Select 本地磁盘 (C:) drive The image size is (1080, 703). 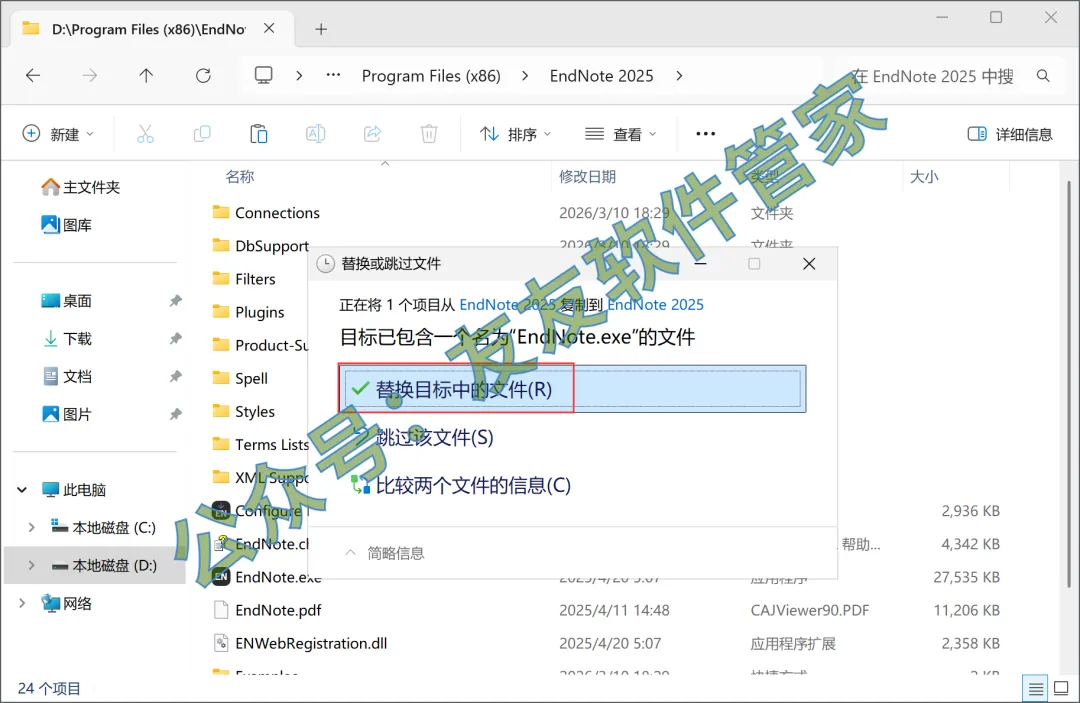point(103,527)
